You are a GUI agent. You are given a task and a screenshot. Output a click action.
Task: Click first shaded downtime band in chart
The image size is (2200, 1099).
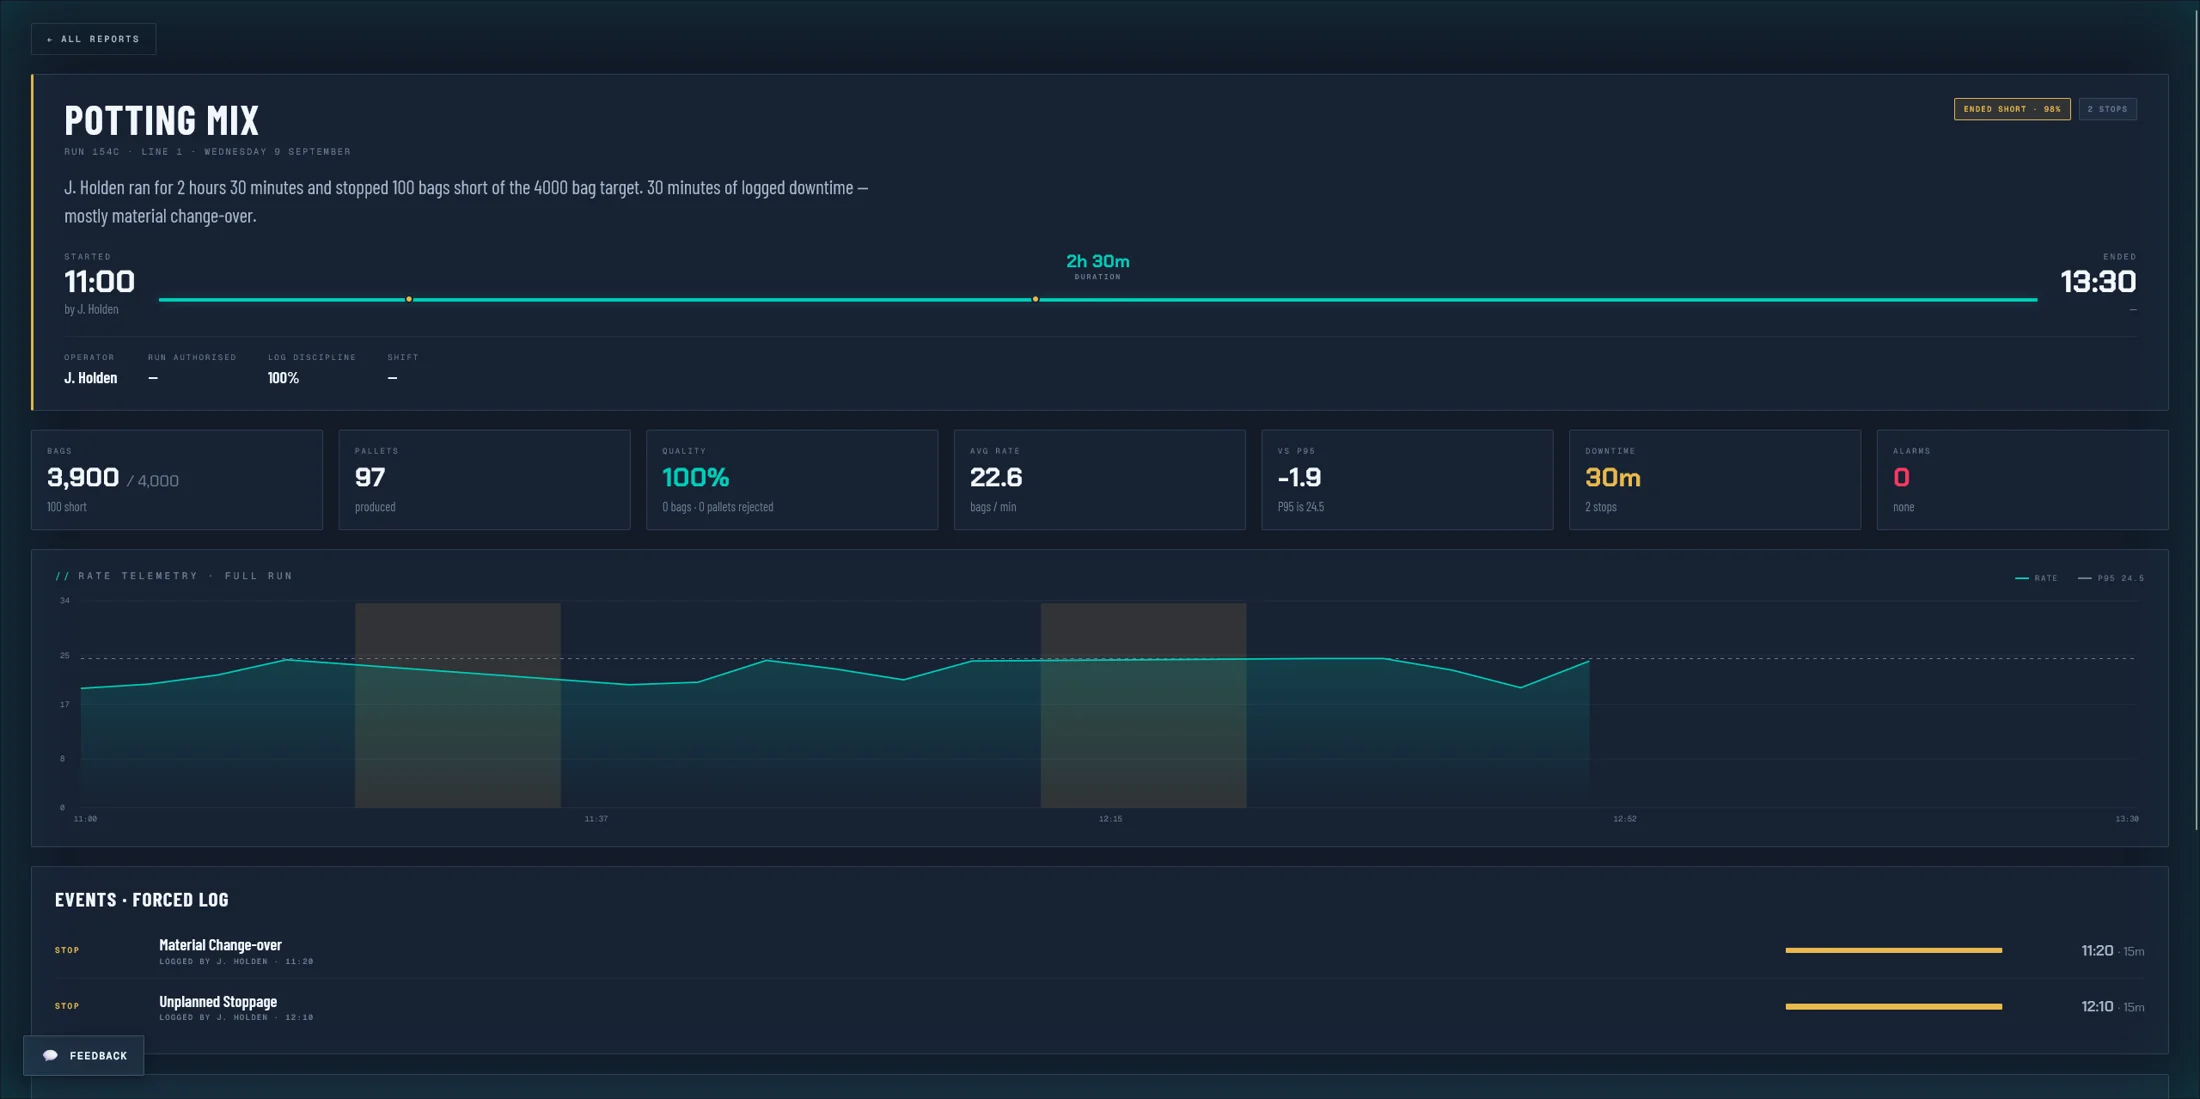pyautogui.click(x=458, y=705)
